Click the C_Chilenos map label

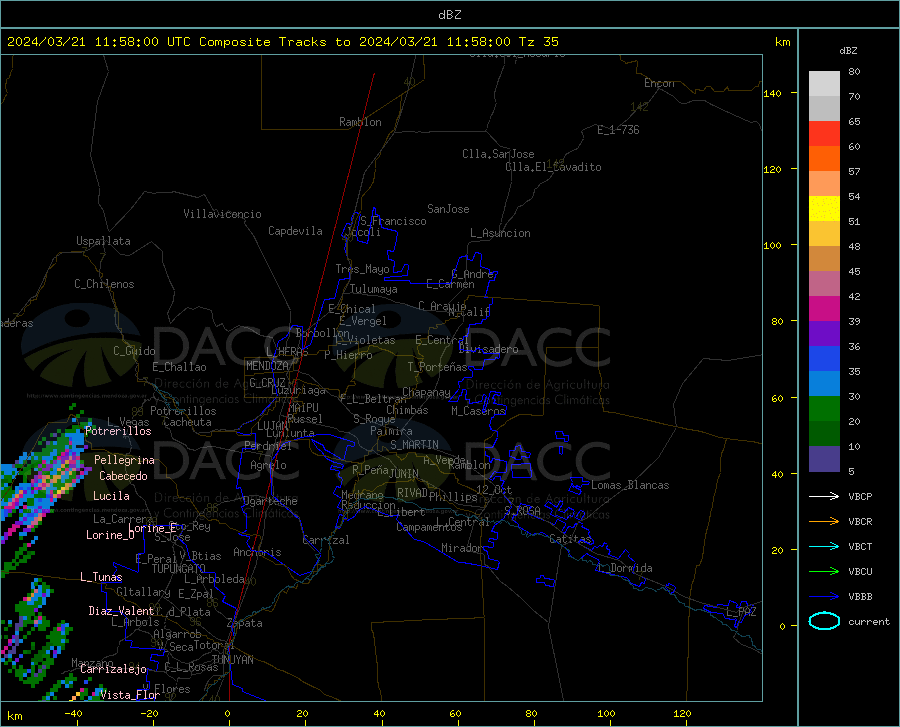104,283
